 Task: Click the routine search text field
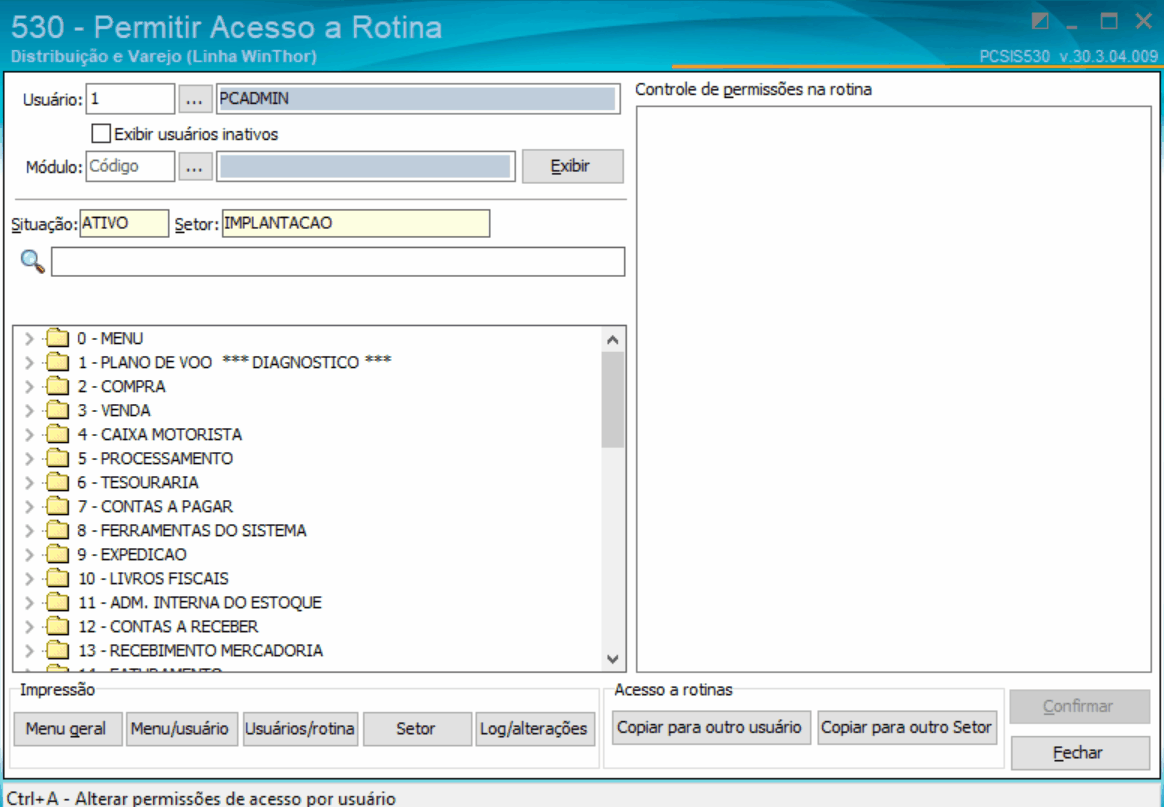[x=338, y=262]
